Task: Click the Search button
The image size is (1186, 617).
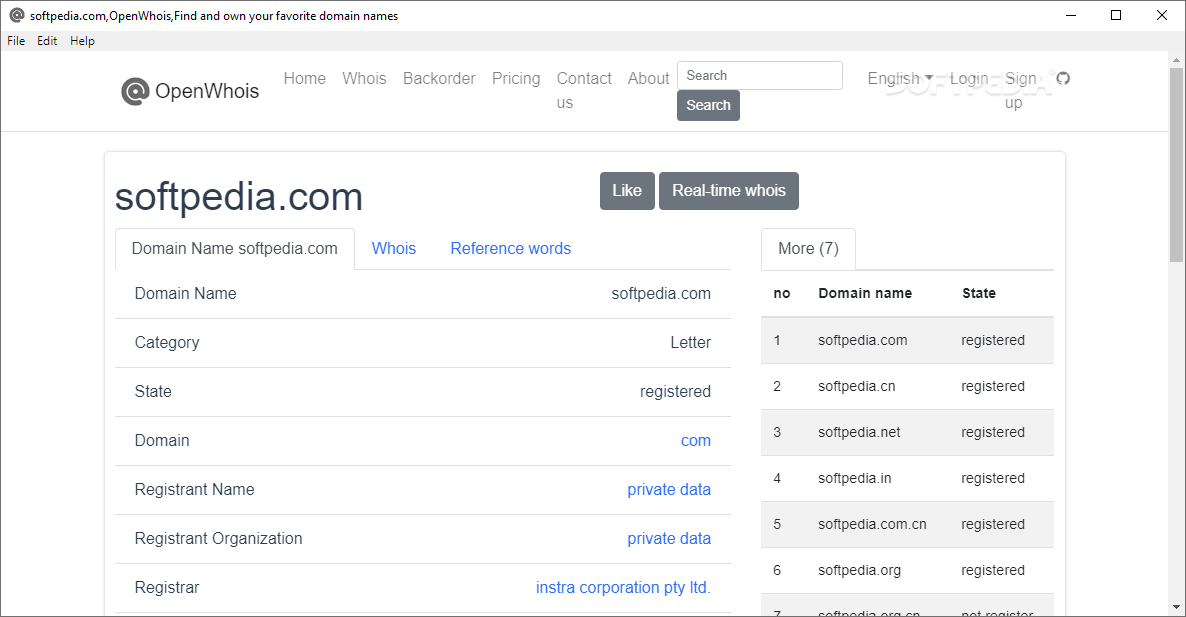Action: pyautogui.click(x=708, y=105)
